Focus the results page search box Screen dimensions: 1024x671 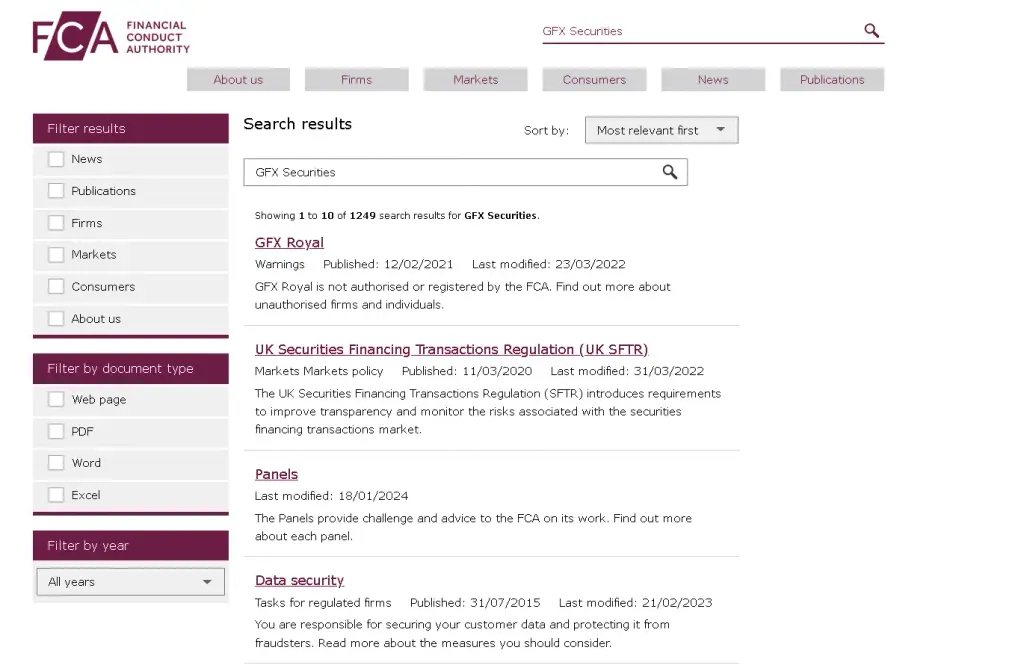466,172
